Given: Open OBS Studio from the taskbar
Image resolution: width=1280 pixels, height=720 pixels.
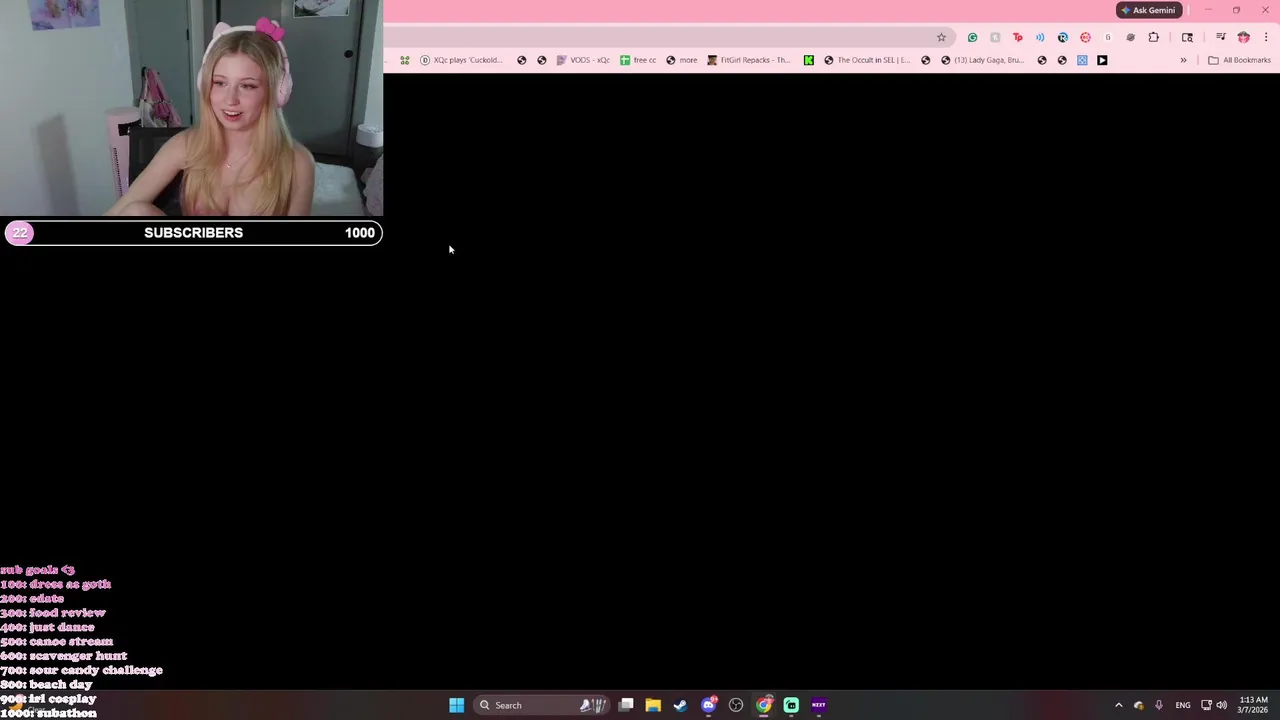Looking at the screenshot, I should [x=736, y=705].
